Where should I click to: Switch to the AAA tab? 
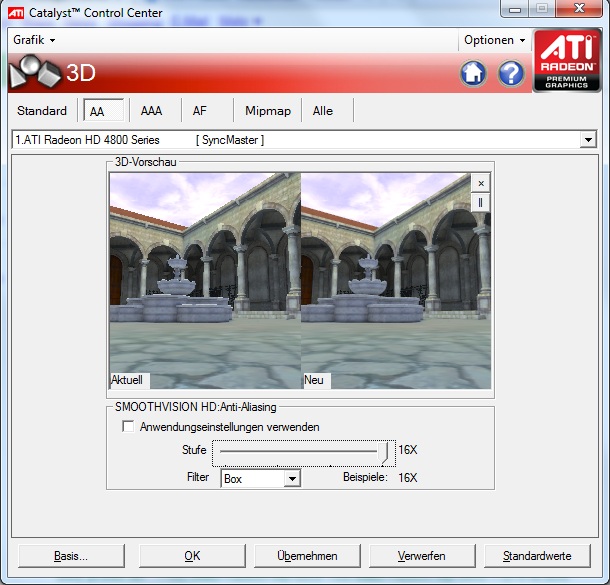[x=151, y=111]
